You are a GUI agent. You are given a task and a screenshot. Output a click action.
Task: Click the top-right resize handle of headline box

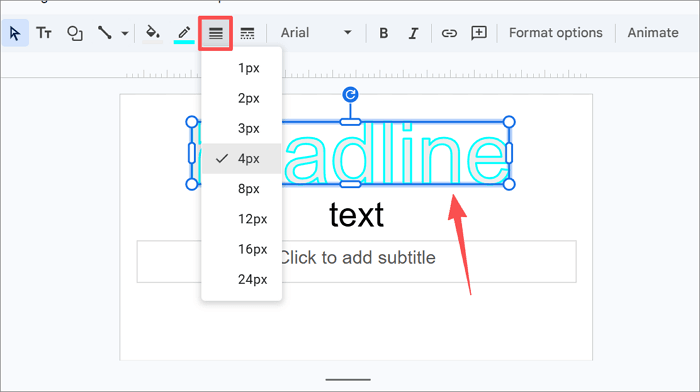(x=509, y=122)
